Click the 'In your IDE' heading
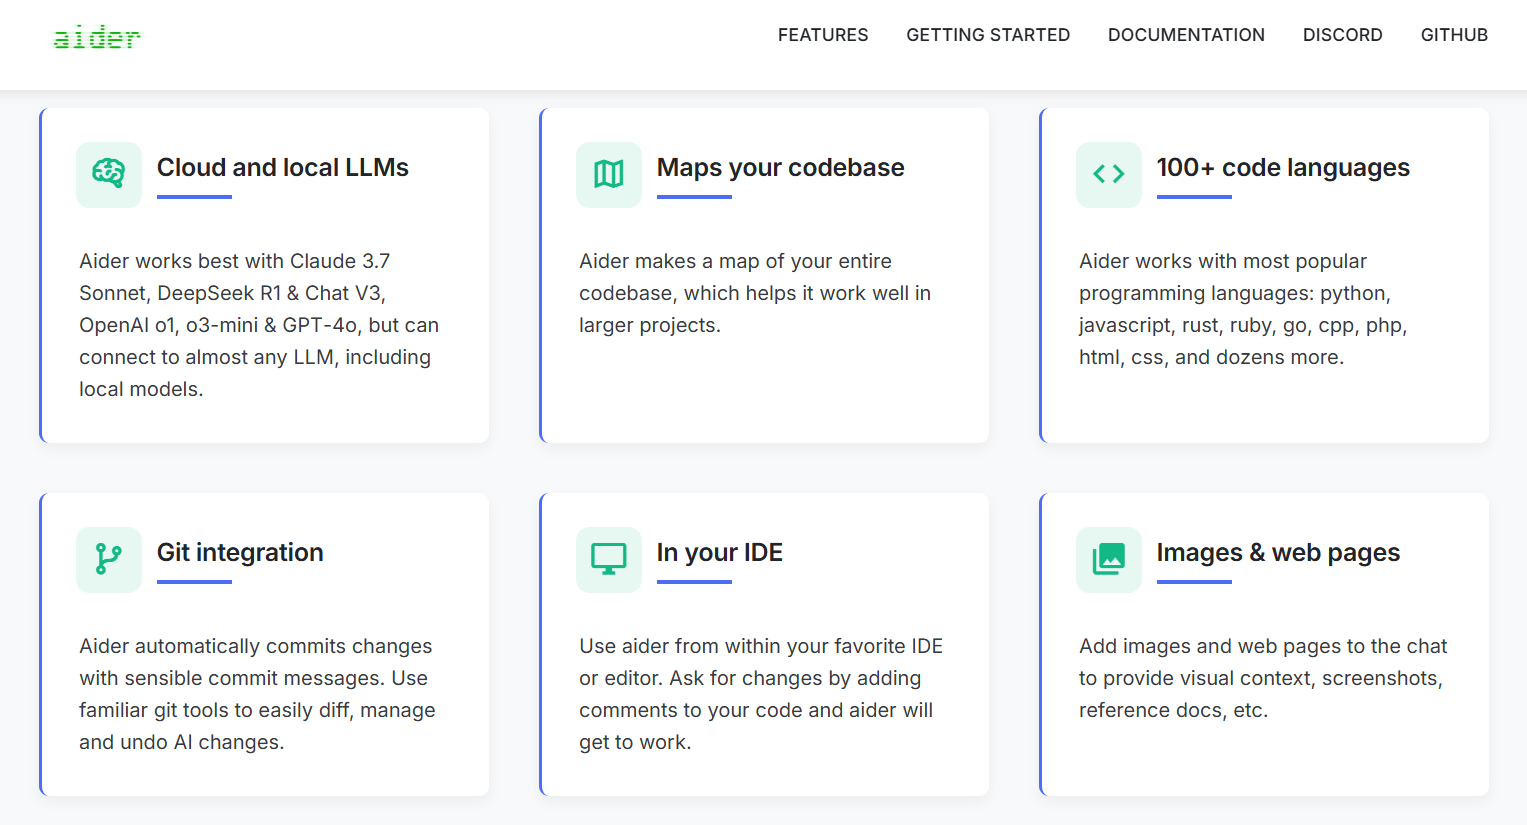The image size is (1527, 825). click(x=720, y=553)
